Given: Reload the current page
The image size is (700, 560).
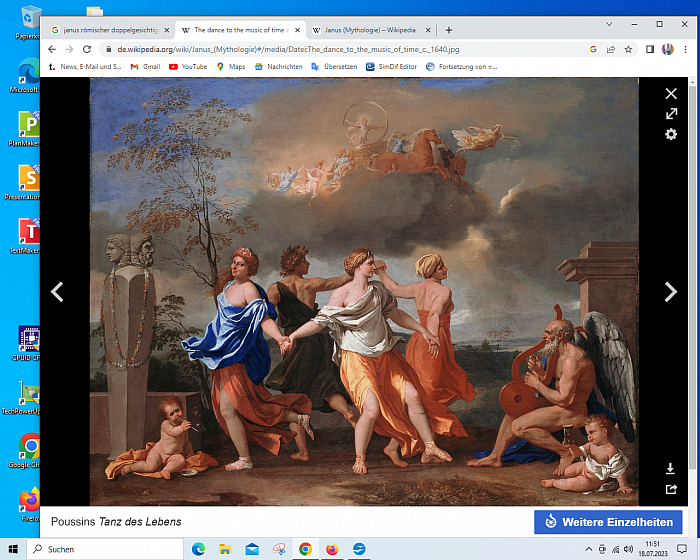Looking at the screenshot, I should (87, 49).
